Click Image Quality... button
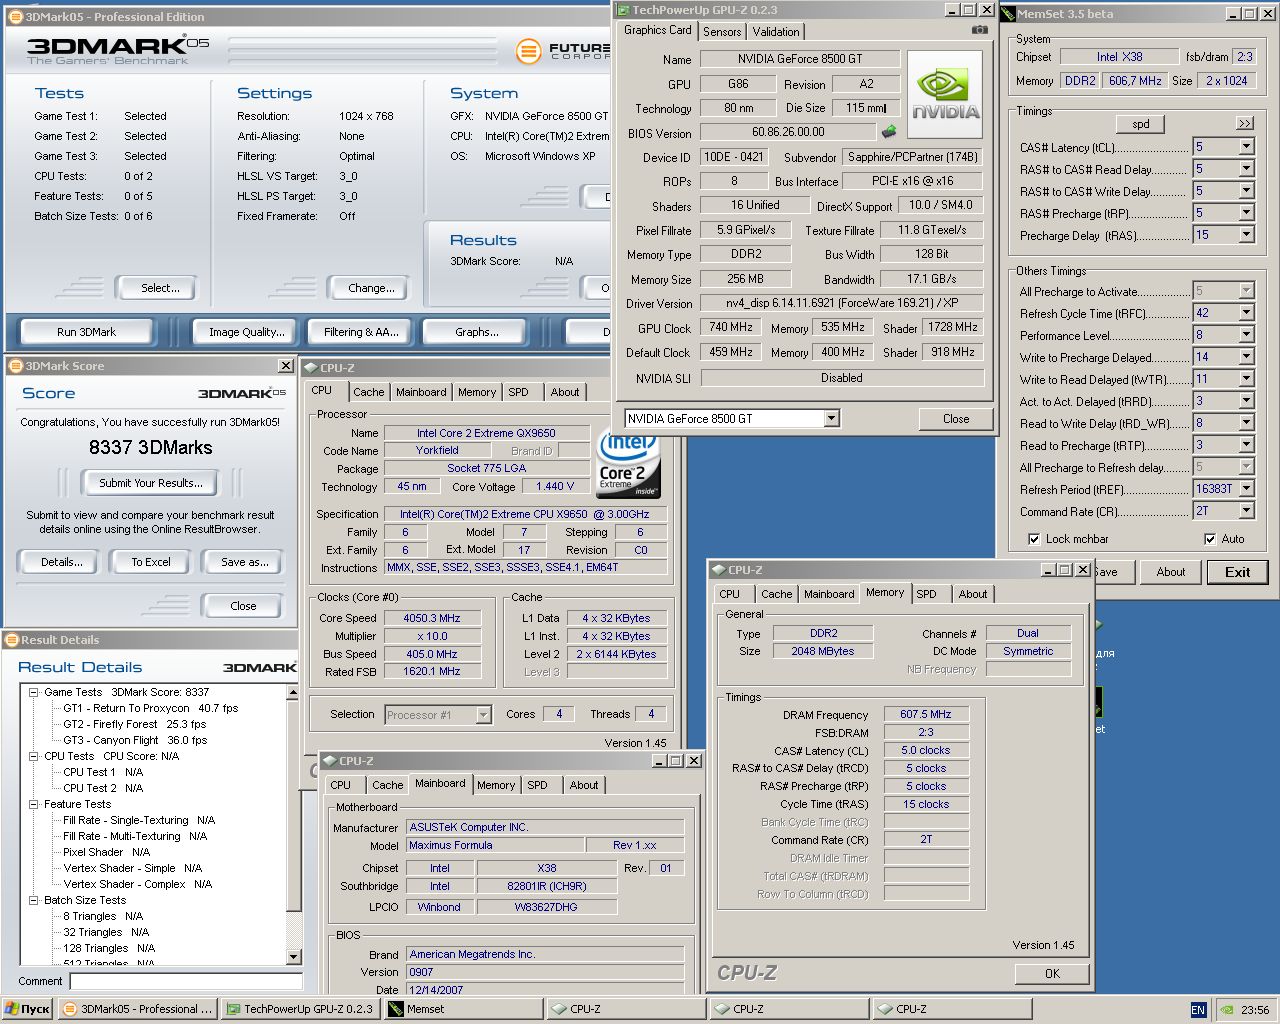This screenshot has height=1024, width=1280. tap(247, 332)
